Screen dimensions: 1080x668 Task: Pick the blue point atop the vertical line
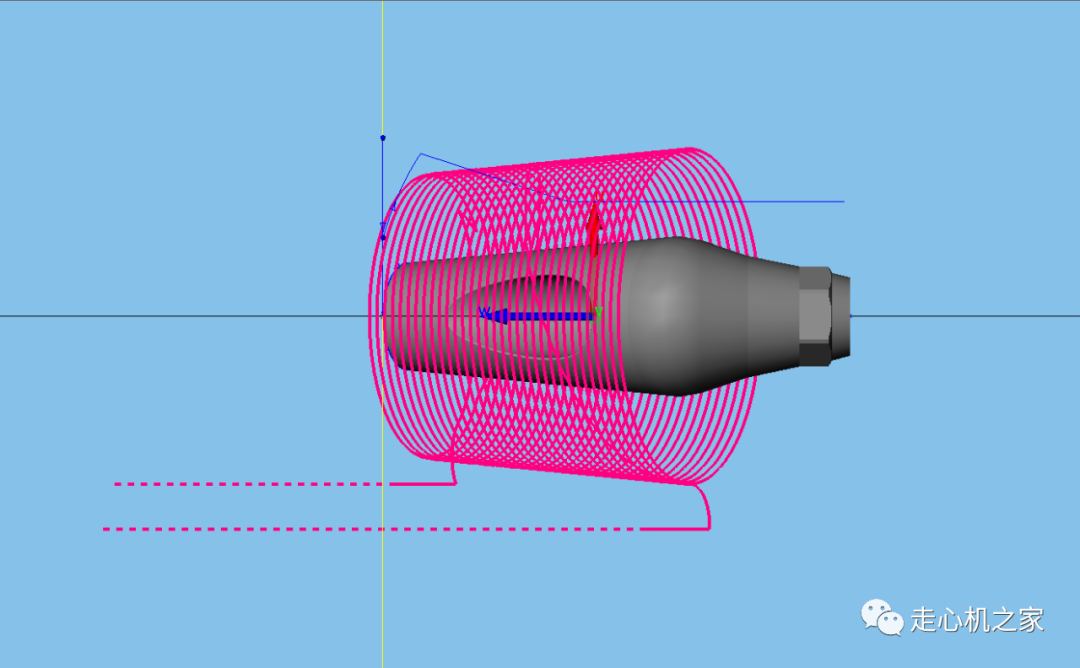tap(382, 138)
